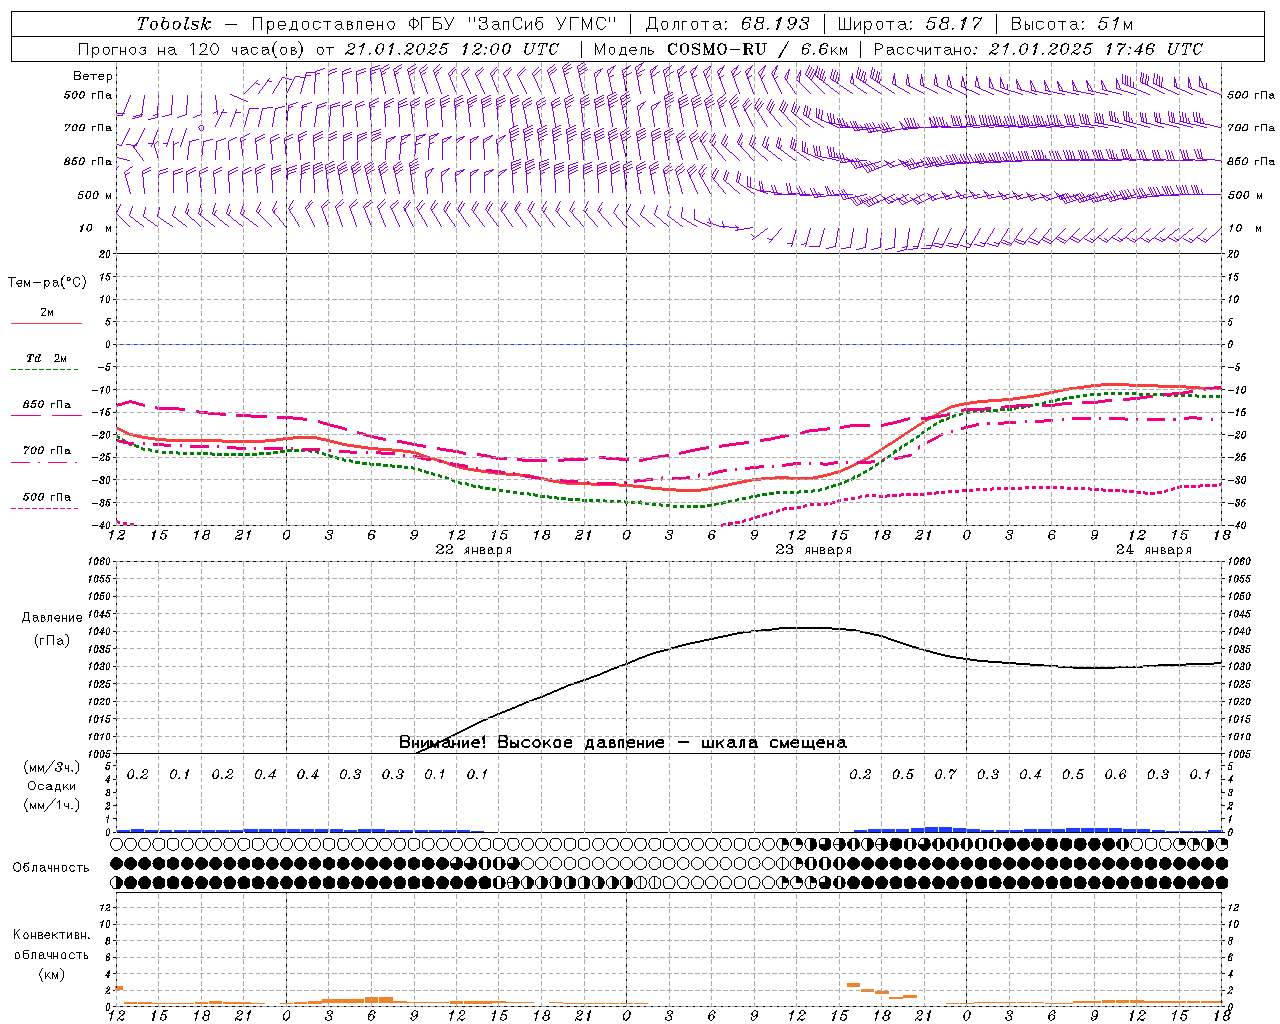Click the '0.6' precipitation amount value

coord(1115,775)
